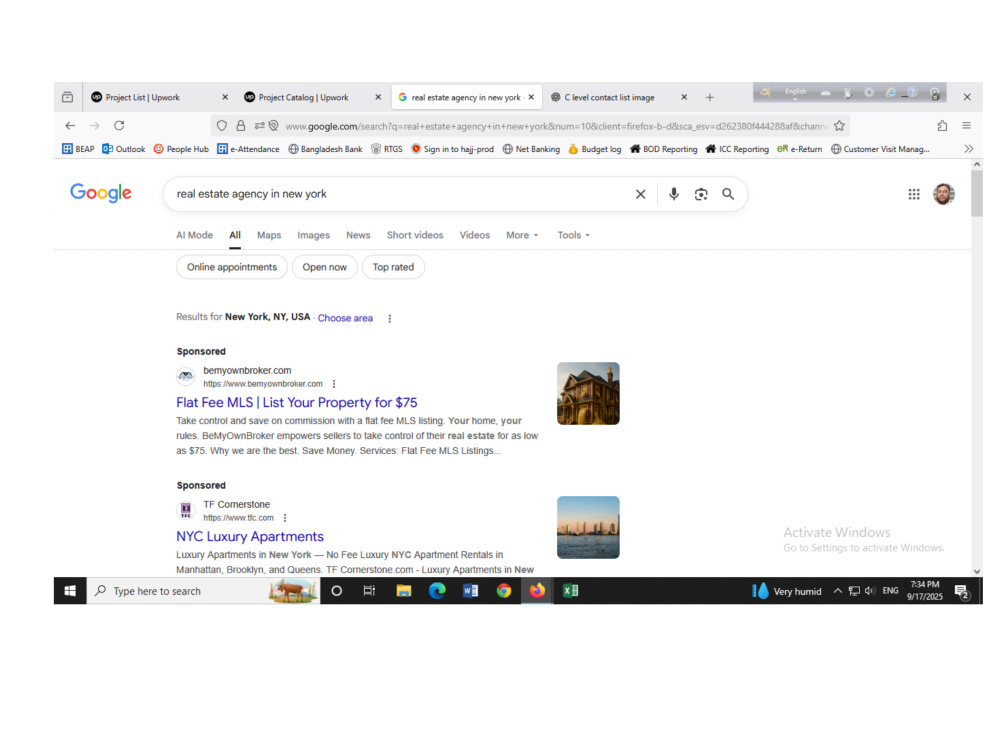Filter results by Open now
The height and width of the screenshot is (750, 1000).
325,267
